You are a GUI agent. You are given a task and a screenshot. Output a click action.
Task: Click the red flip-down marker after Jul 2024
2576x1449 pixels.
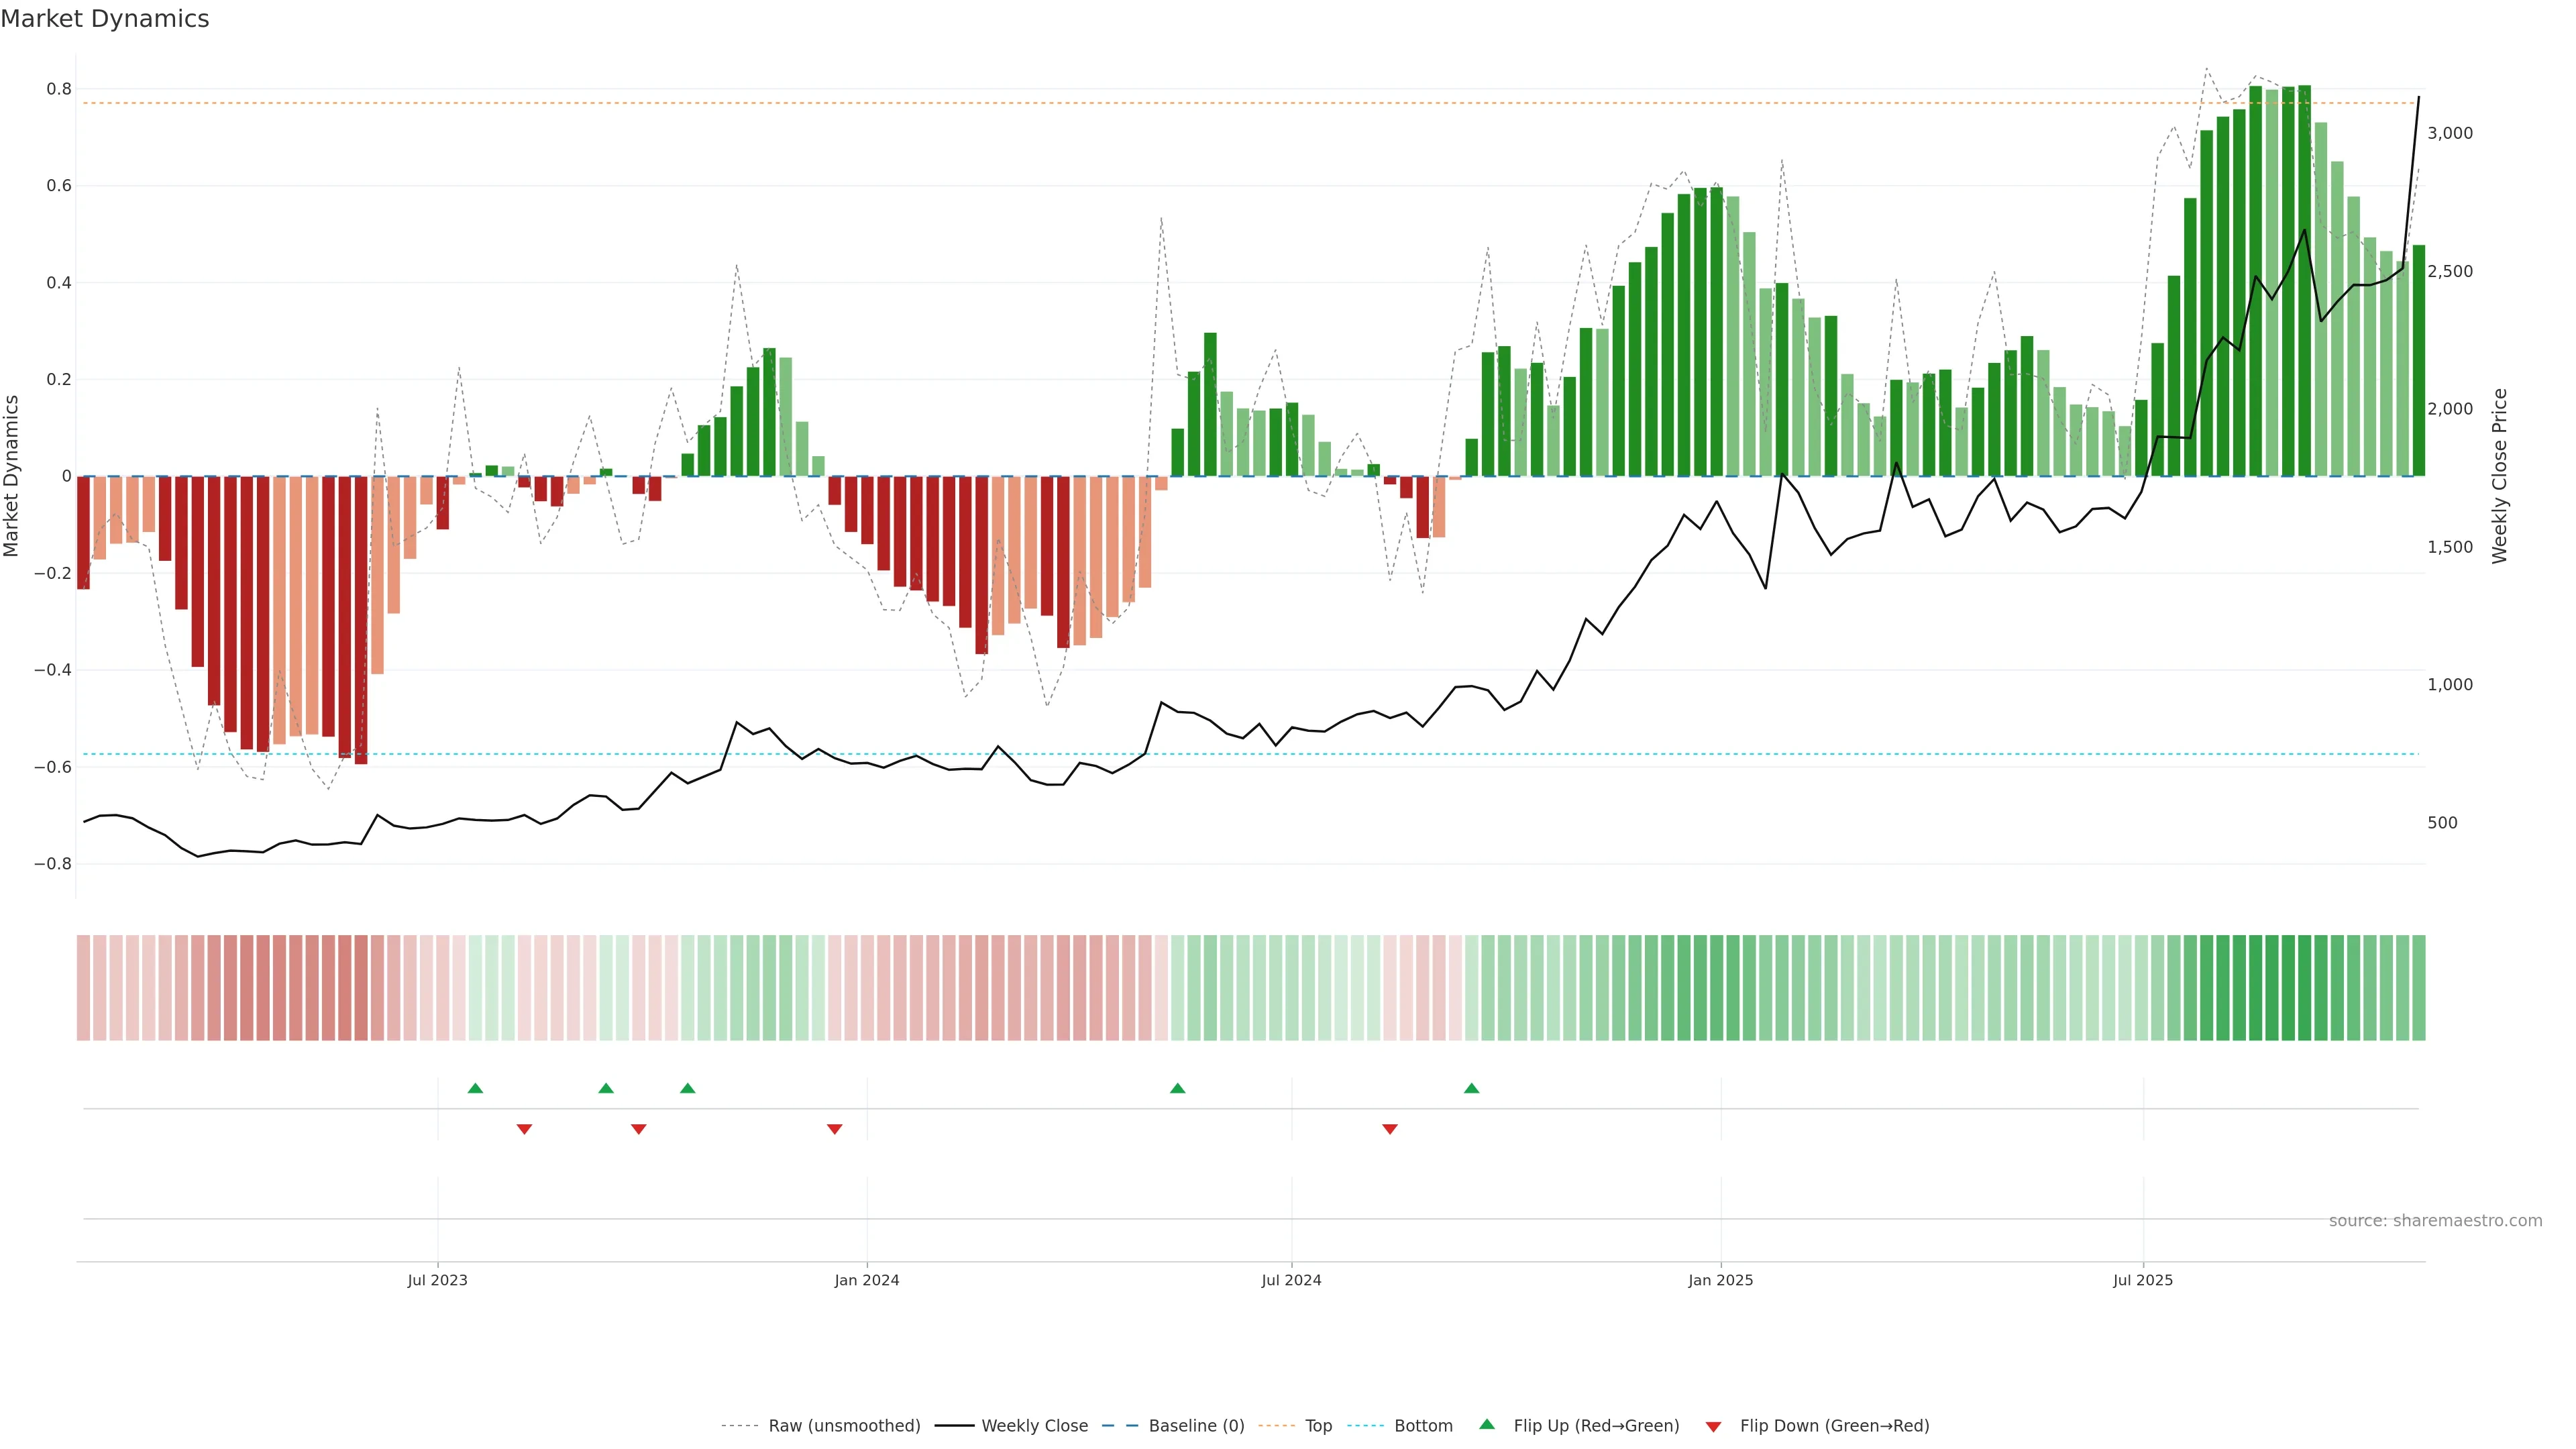(1389, 1129)
